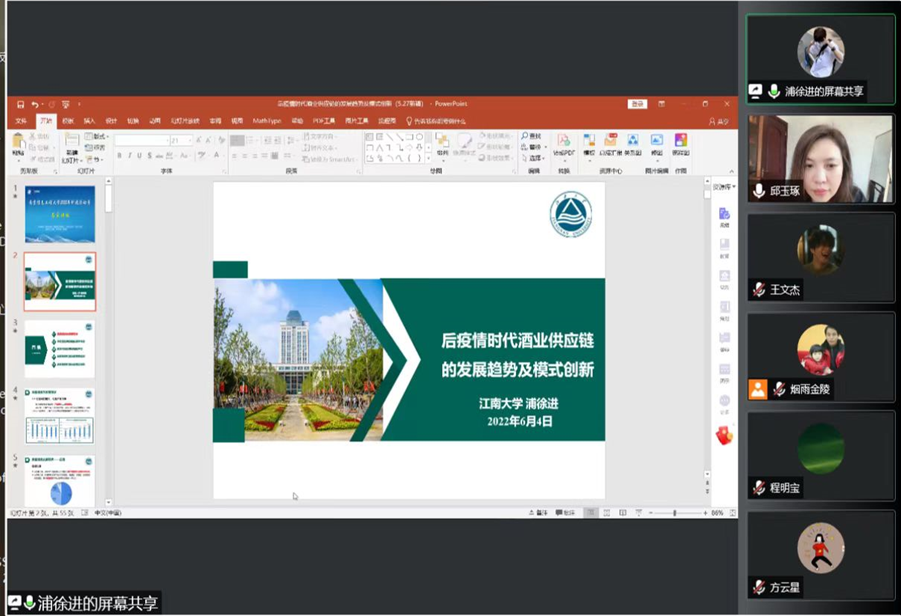Toggle Bold formatting in font group

click(120, 156)
